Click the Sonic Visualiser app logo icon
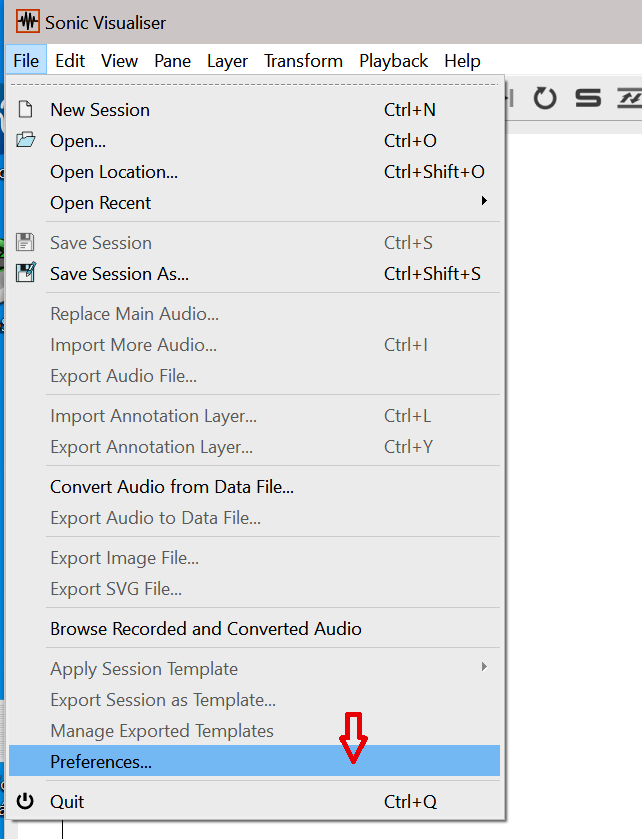The height and width of the screenshot is (839, 642). tap(27, 21)
